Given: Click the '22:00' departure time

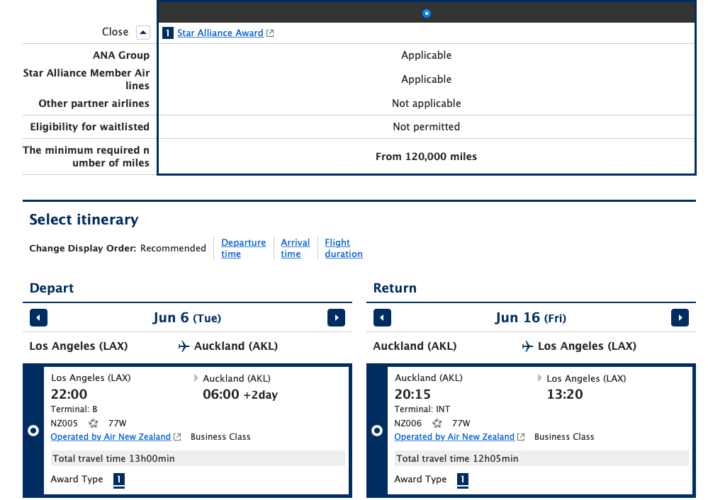Looking at the screenshot, I should [x=69, y=394].
